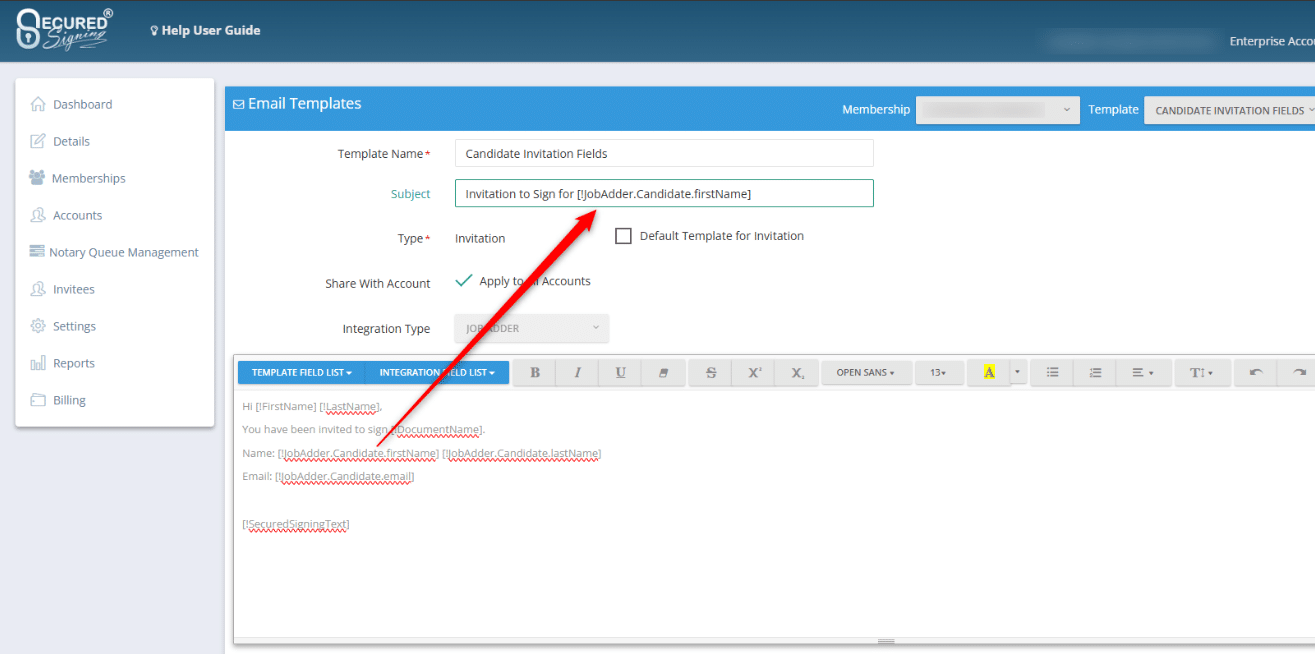Open Notary Queue Management page
The width and height of the screenshot is (1315, 654).
[x=124, y=252]
